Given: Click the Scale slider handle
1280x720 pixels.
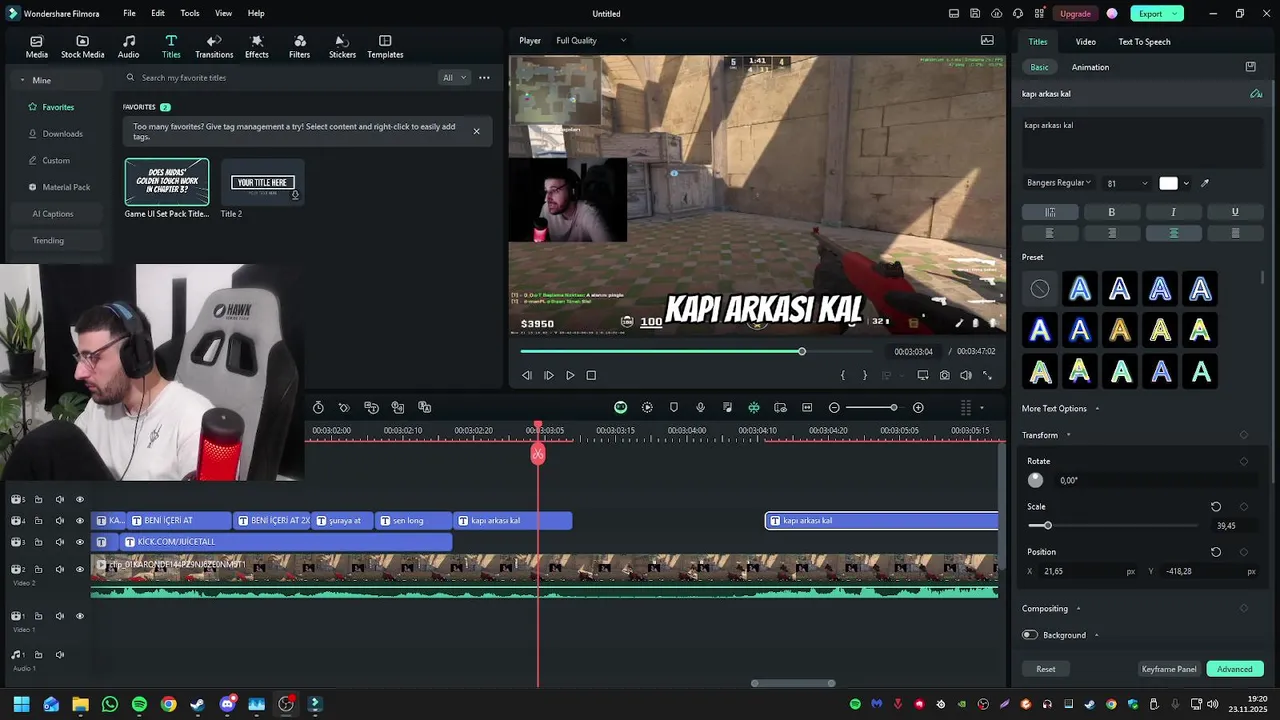Looking at the screenshot, I should (x=1047, y=525).
